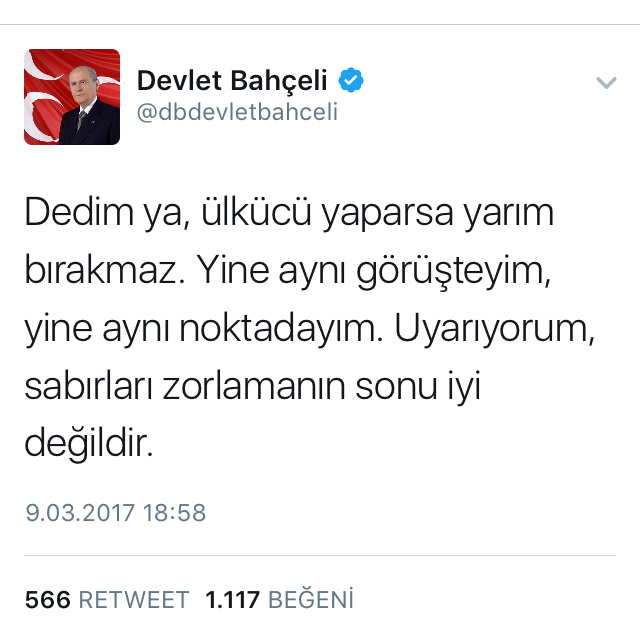
Task: Tap the word 'RETWEET' label
Action: click(134, 600)
